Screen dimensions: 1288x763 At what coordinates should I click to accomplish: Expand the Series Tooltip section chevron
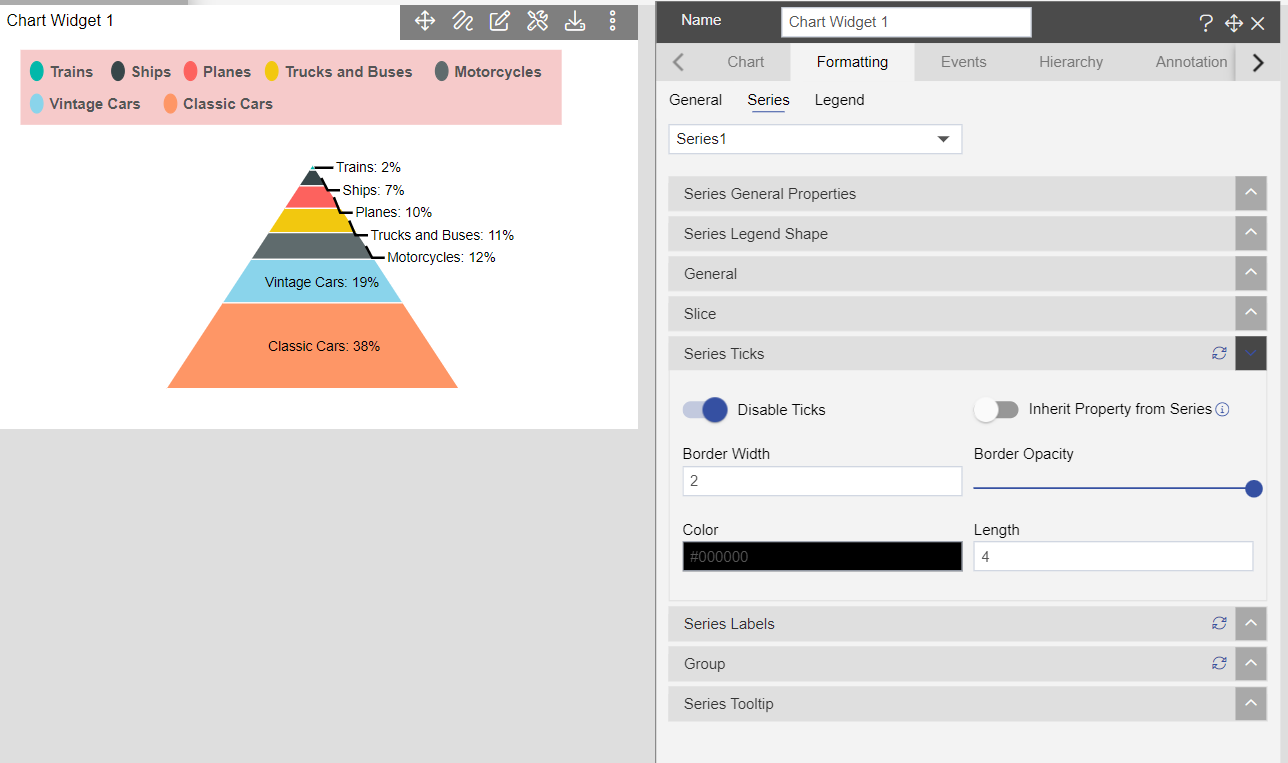(1250, 703)
